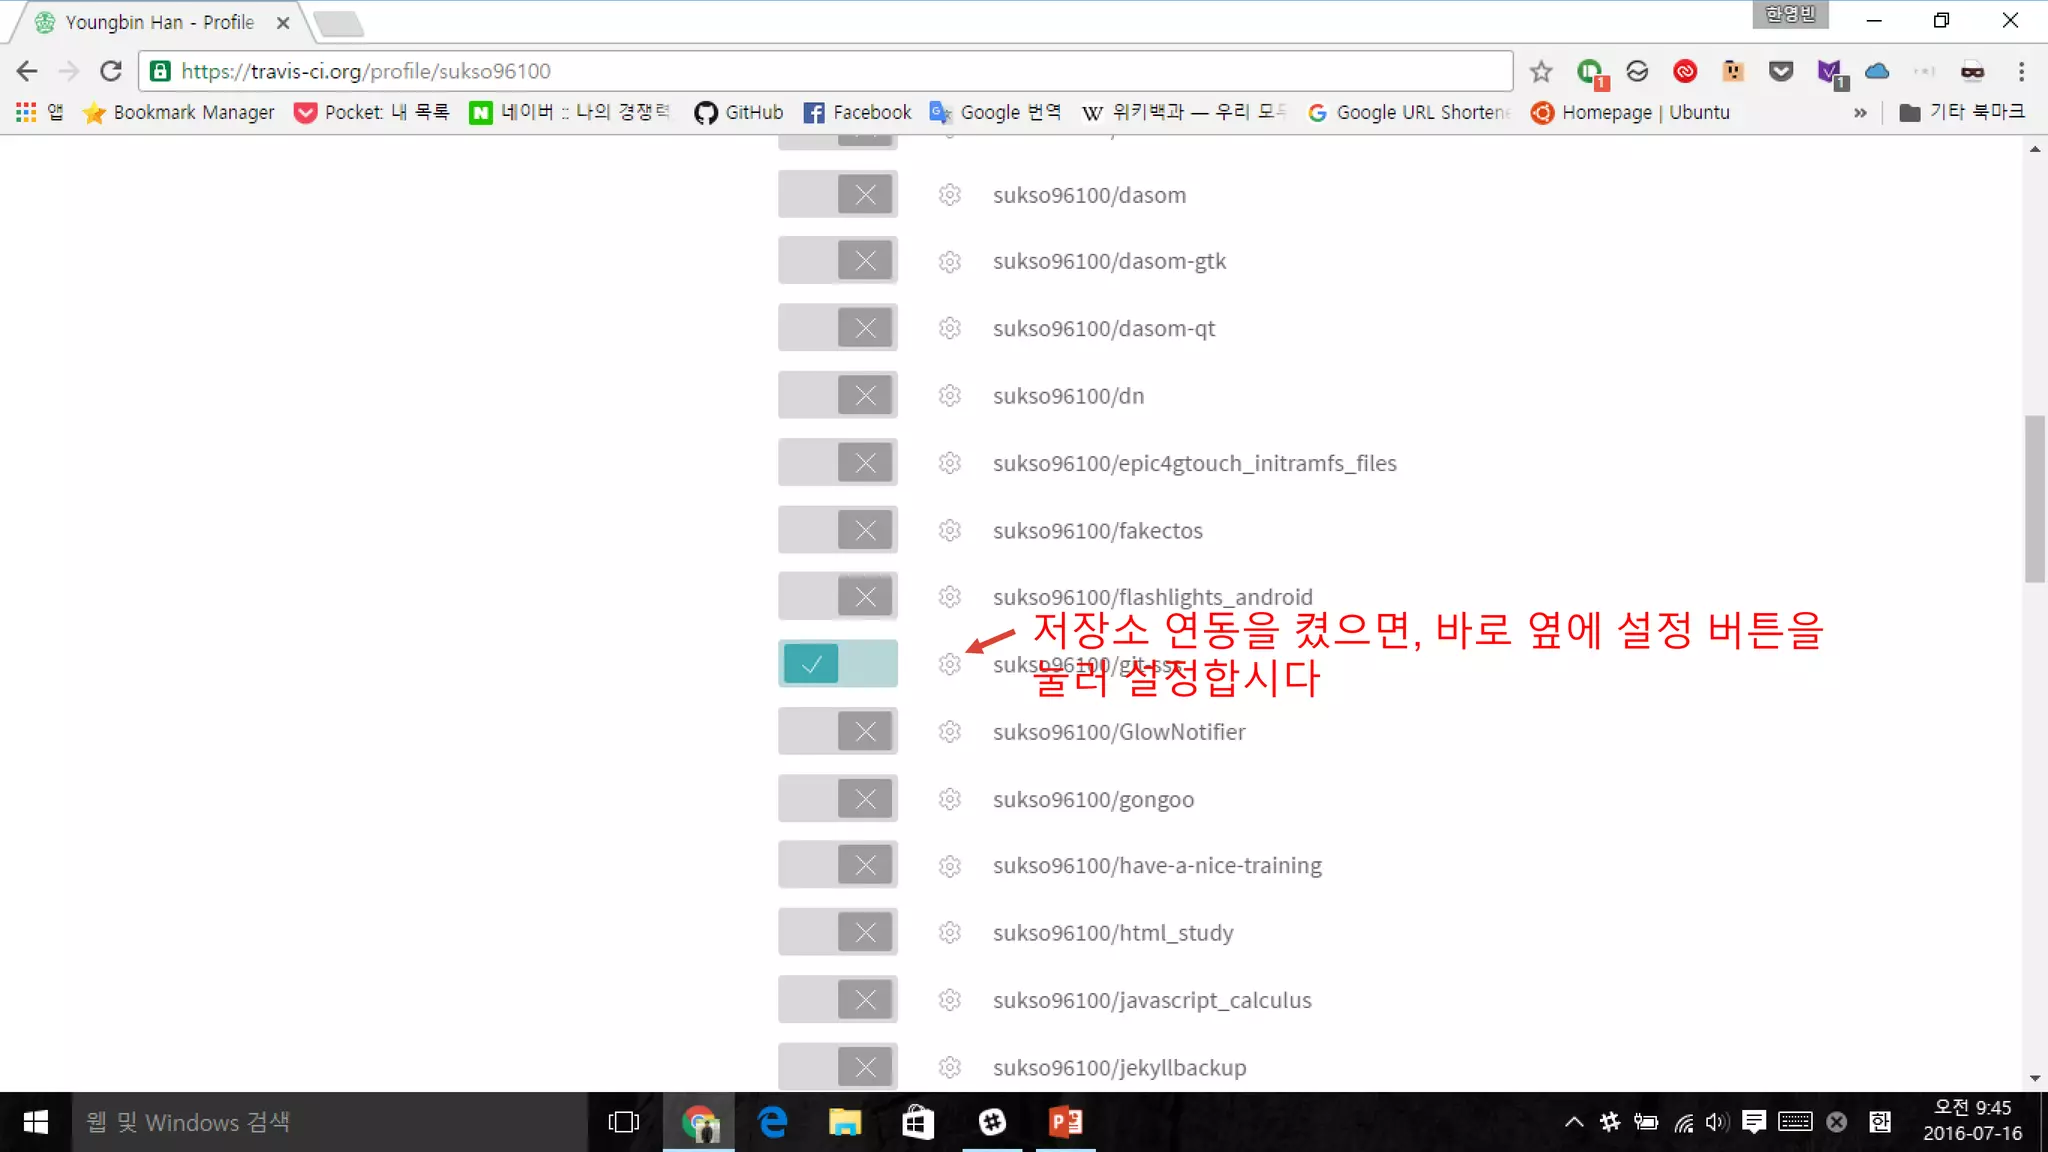
Task: Open settings gear for epic4gtouch_initramfs_files
Action: tap(949, 463)
